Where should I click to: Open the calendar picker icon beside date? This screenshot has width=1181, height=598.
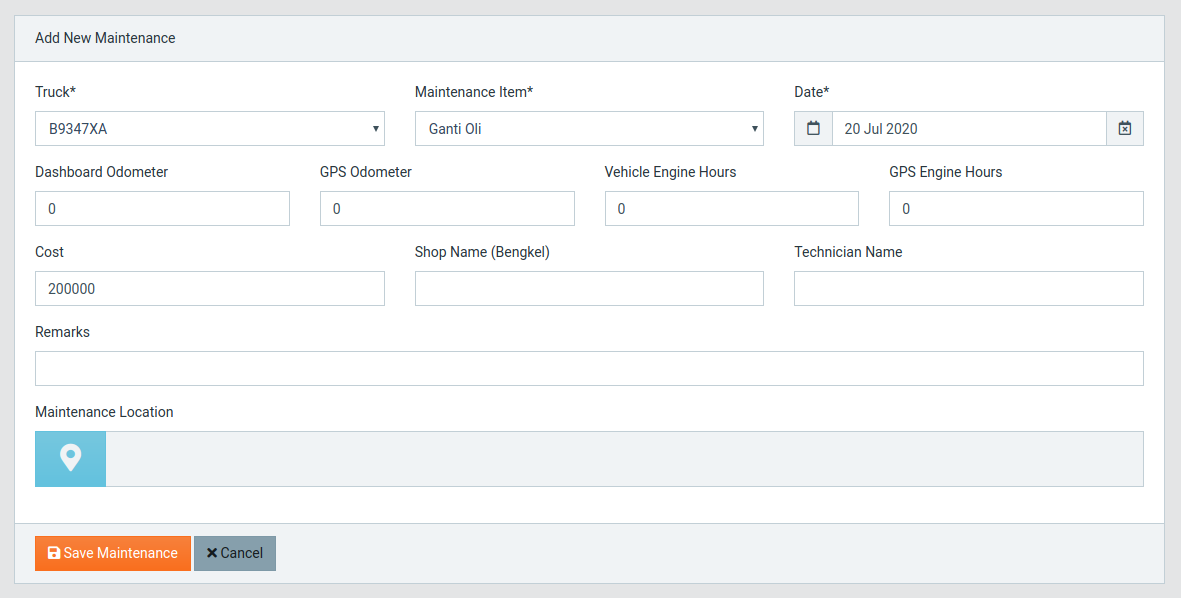click(813, 129)
